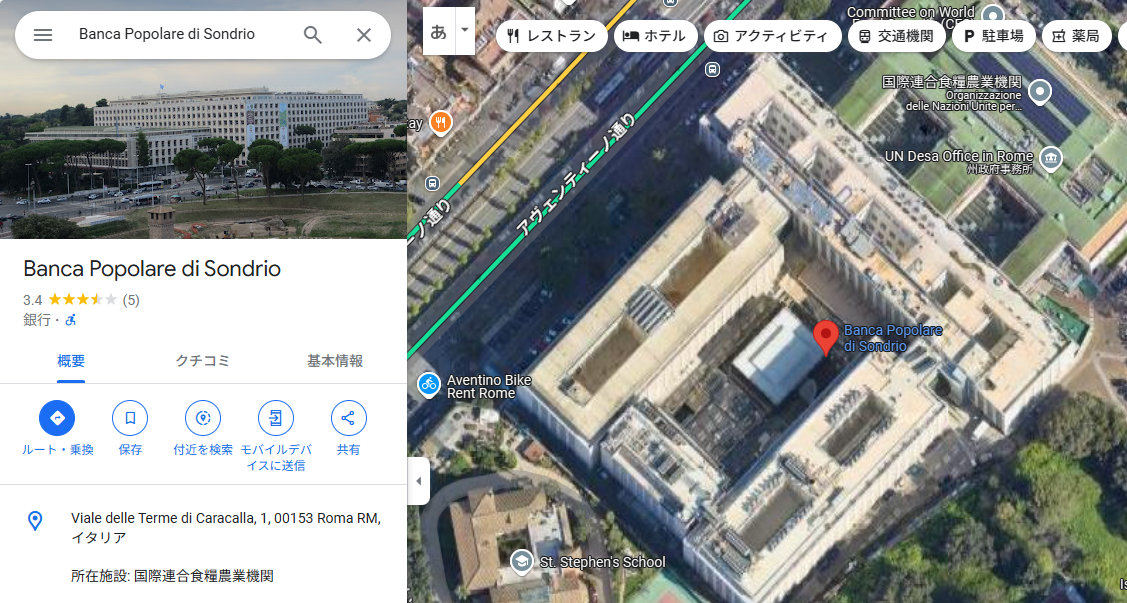Click the bus stop icon below the アクティビティ chip
Viewport: 1127px width, 603px height.
click(712, 70)
